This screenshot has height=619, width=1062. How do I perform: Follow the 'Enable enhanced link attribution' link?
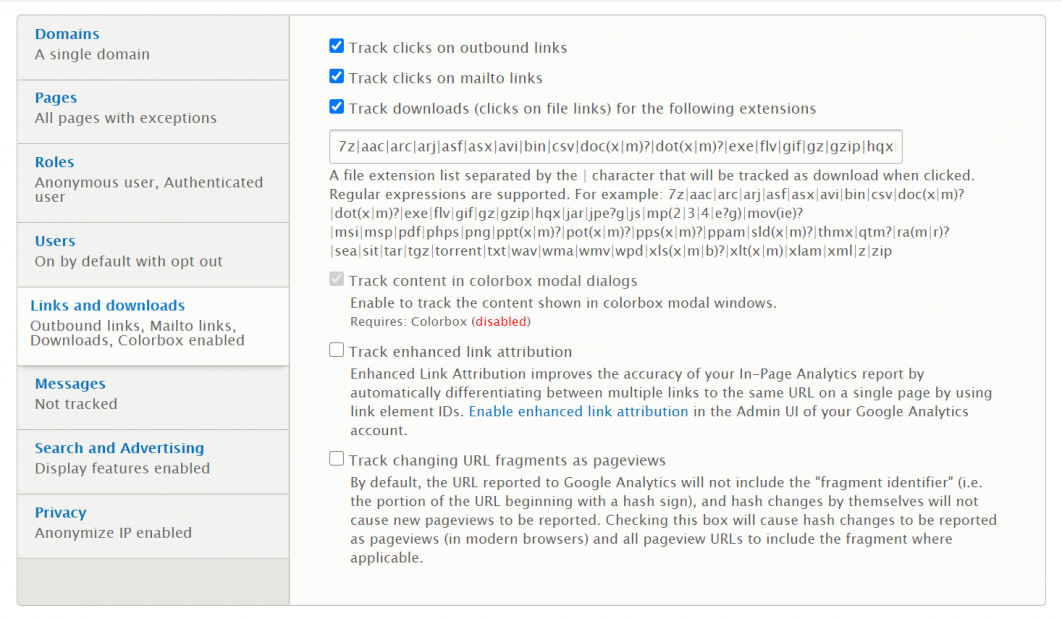578,412
